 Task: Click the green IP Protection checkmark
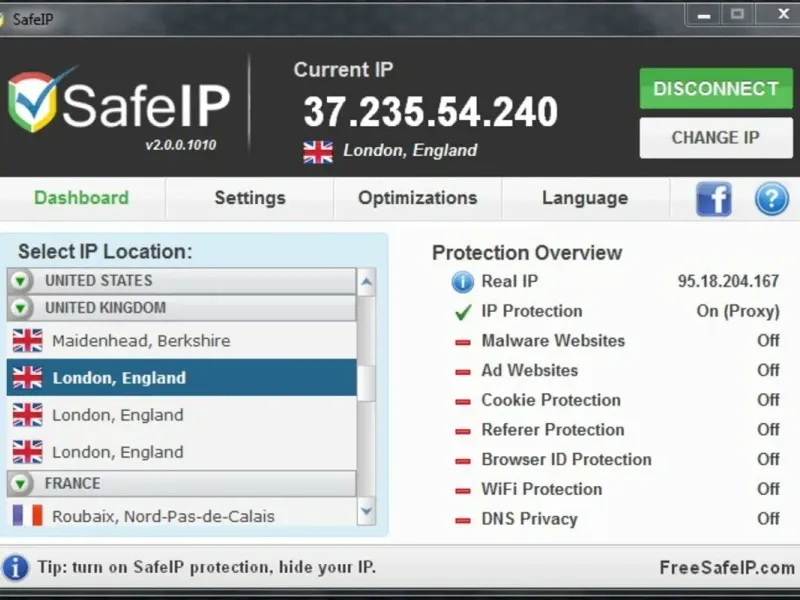pyautogui.click(x=463, y=312)
